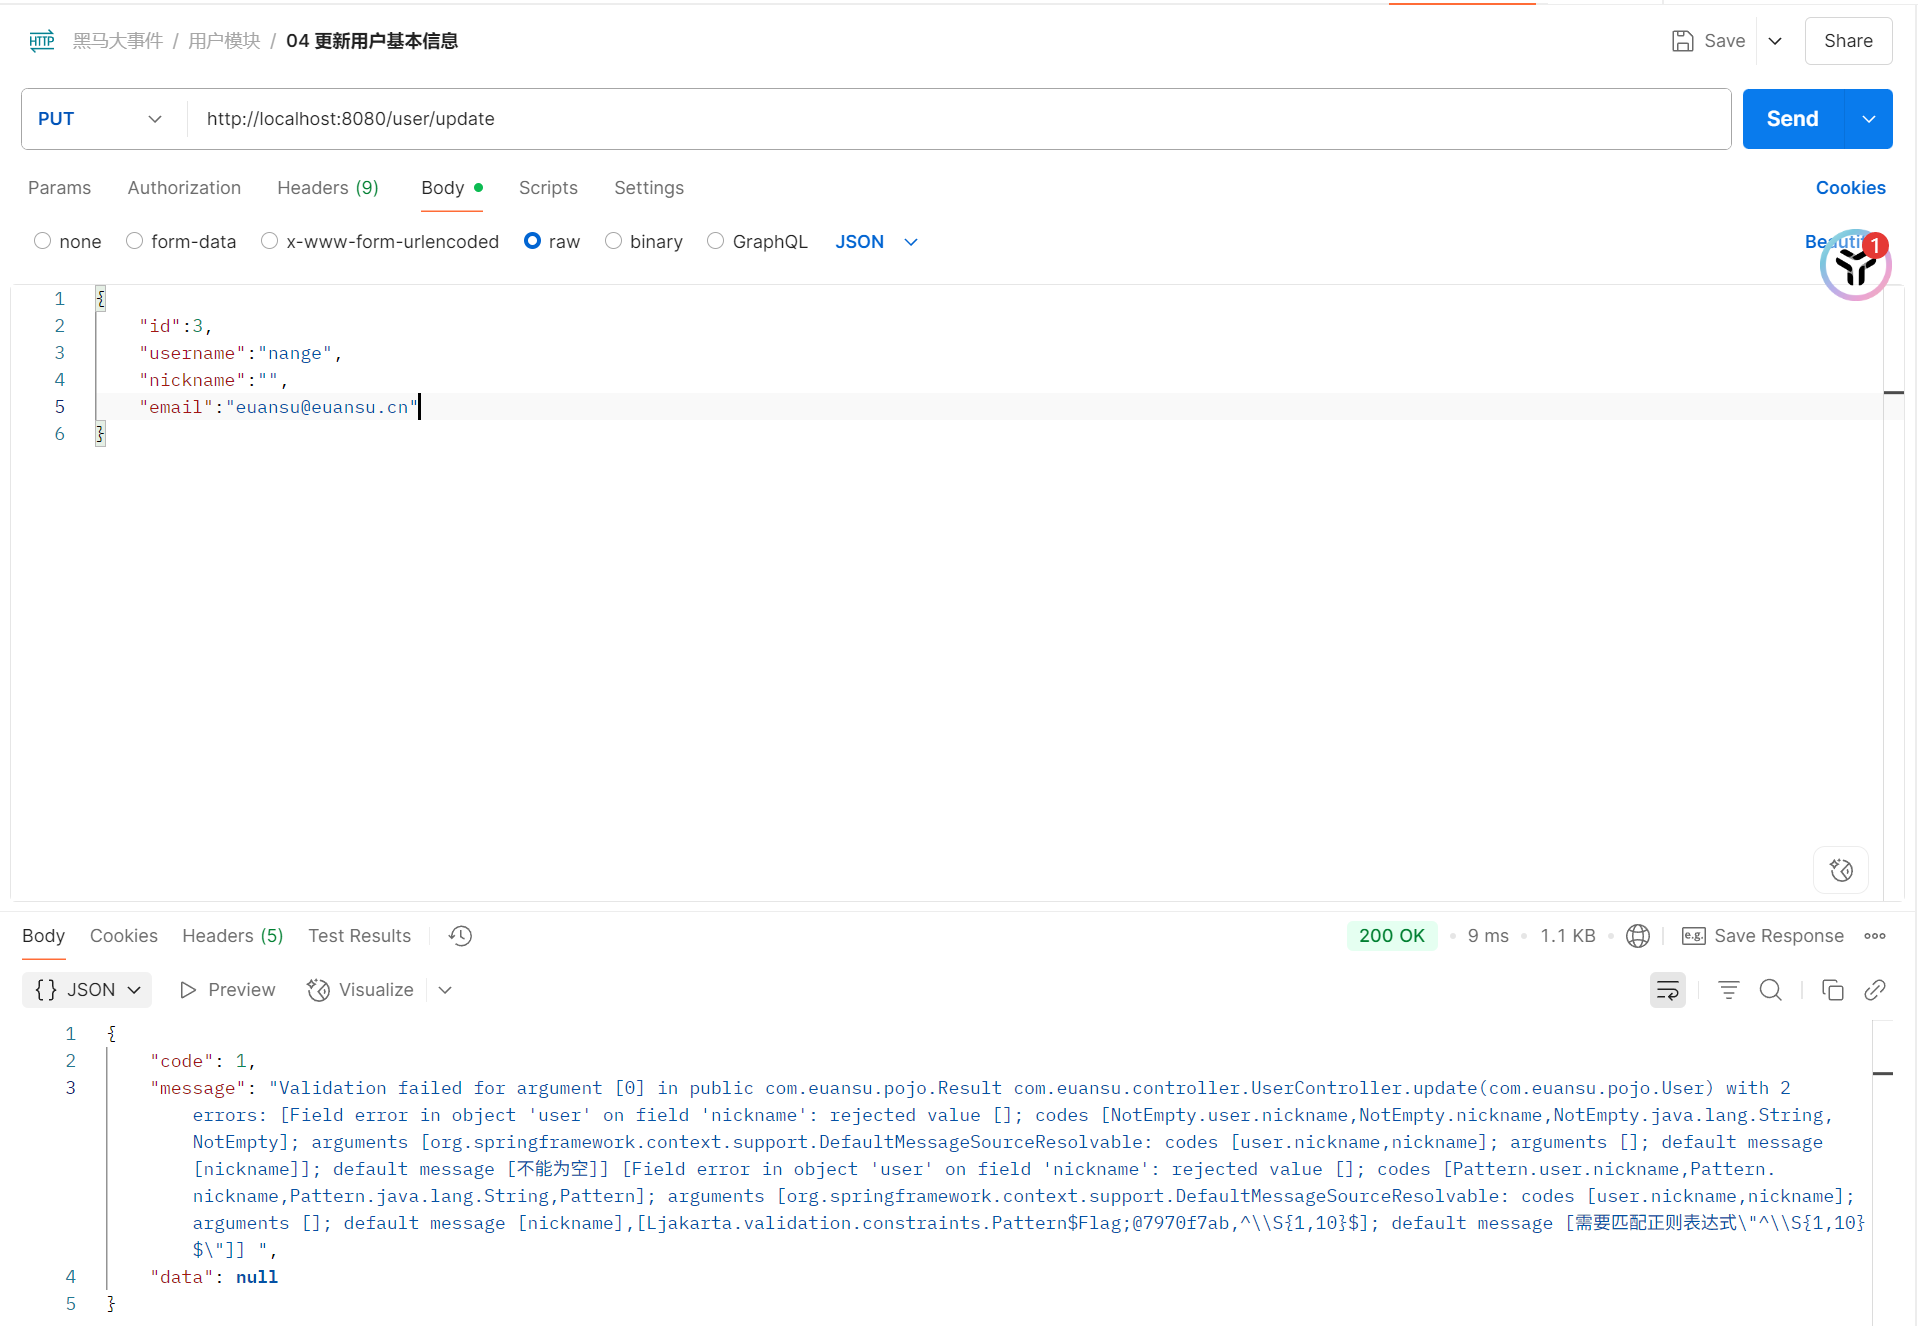Copy the response body to clipboard

1832,990
